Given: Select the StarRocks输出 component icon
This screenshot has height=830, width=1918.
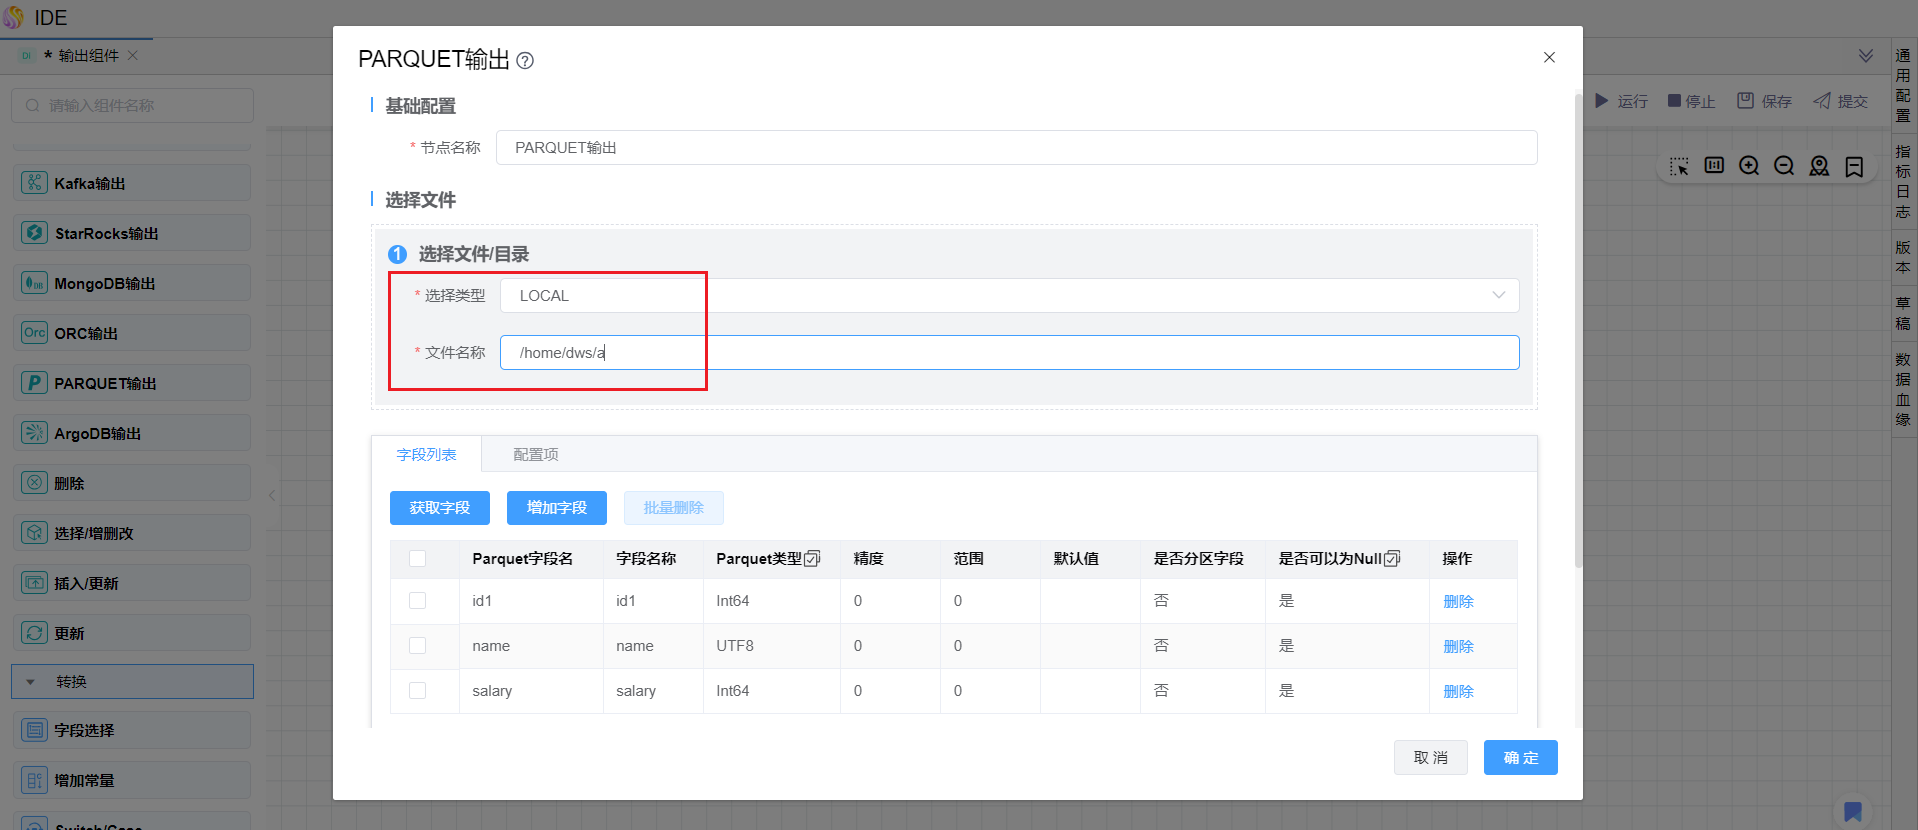Looking at the screenshot, I should [35, 233].
